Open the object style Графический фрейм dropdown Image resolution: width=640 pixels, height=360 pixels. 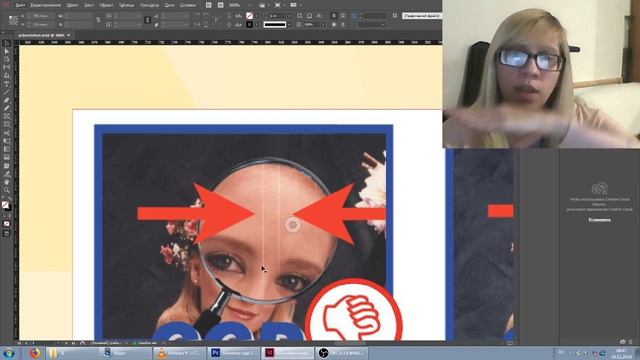pyautogui.click(x=422, y=16)
